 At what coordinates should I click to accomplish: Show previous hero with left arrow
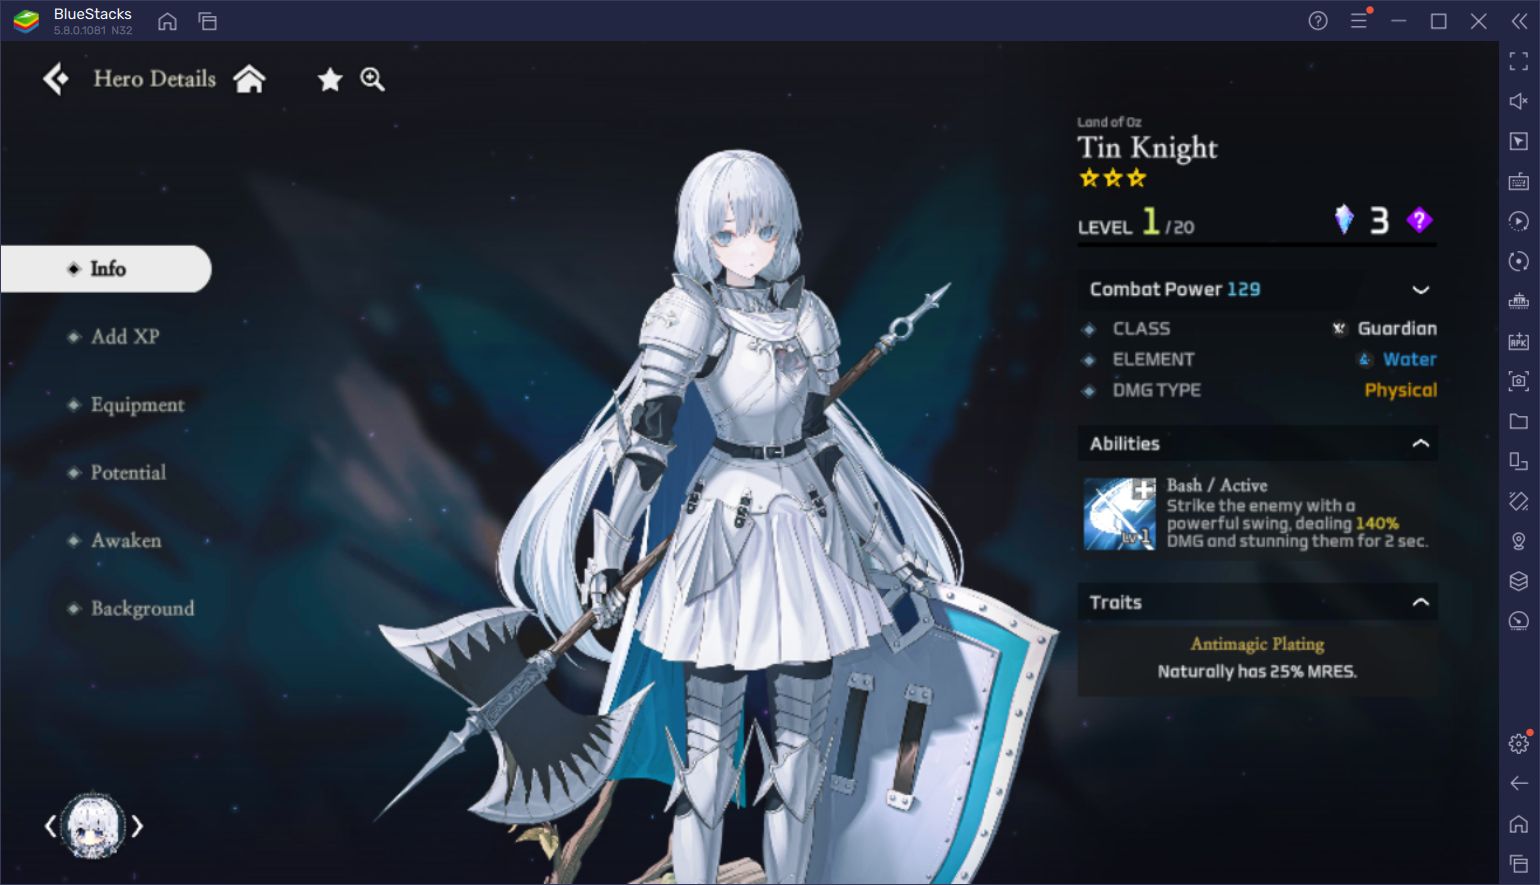[x=50, y=826]
